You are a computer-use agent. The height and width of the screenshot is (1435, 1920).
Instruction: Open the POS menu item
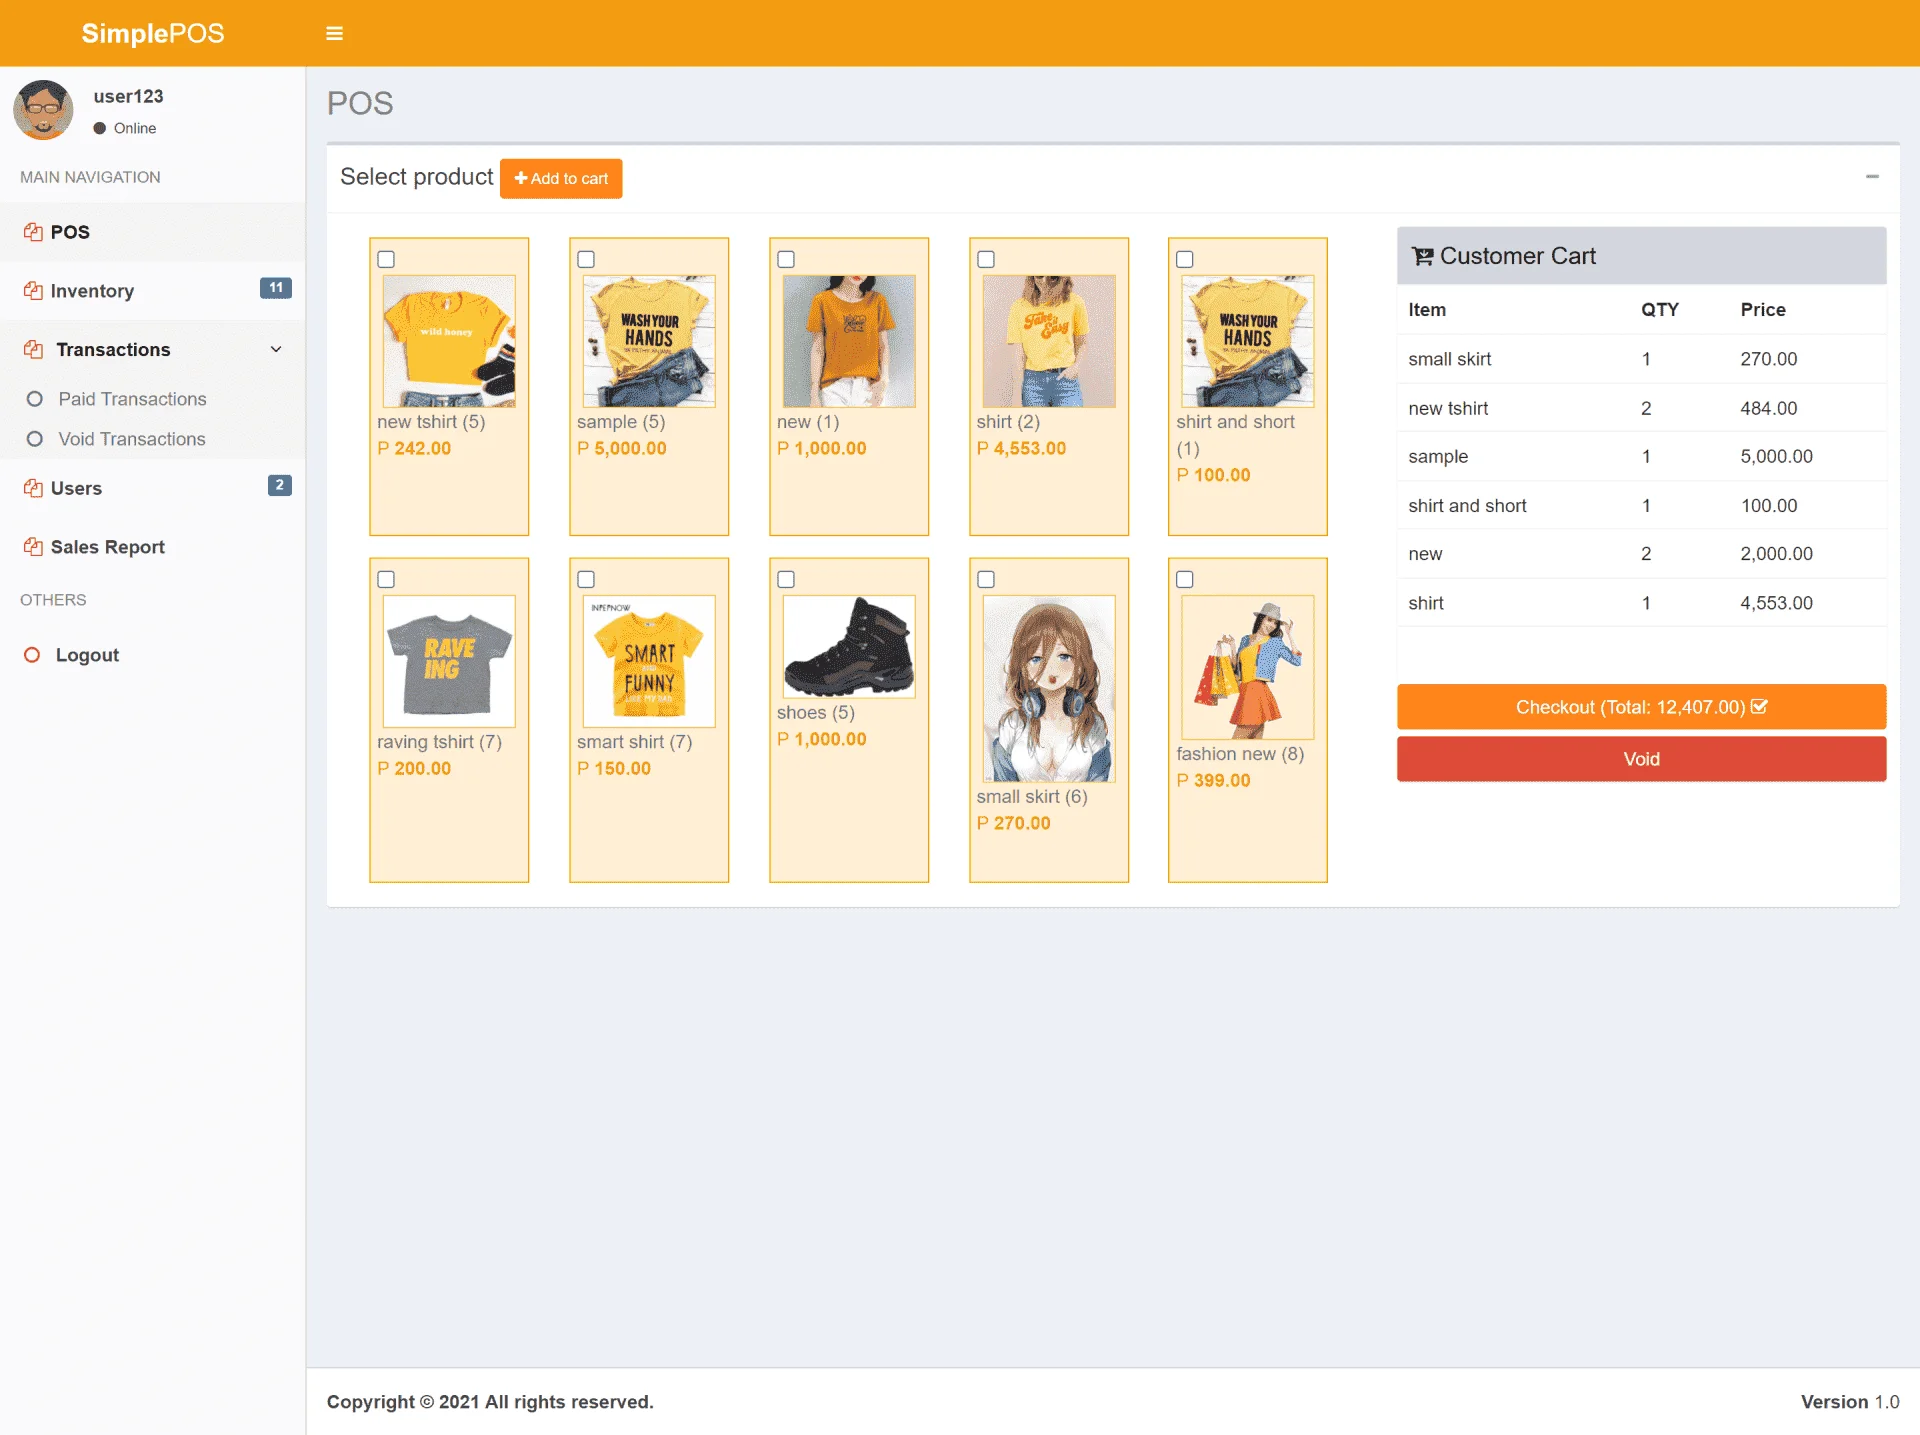point(152,232)
